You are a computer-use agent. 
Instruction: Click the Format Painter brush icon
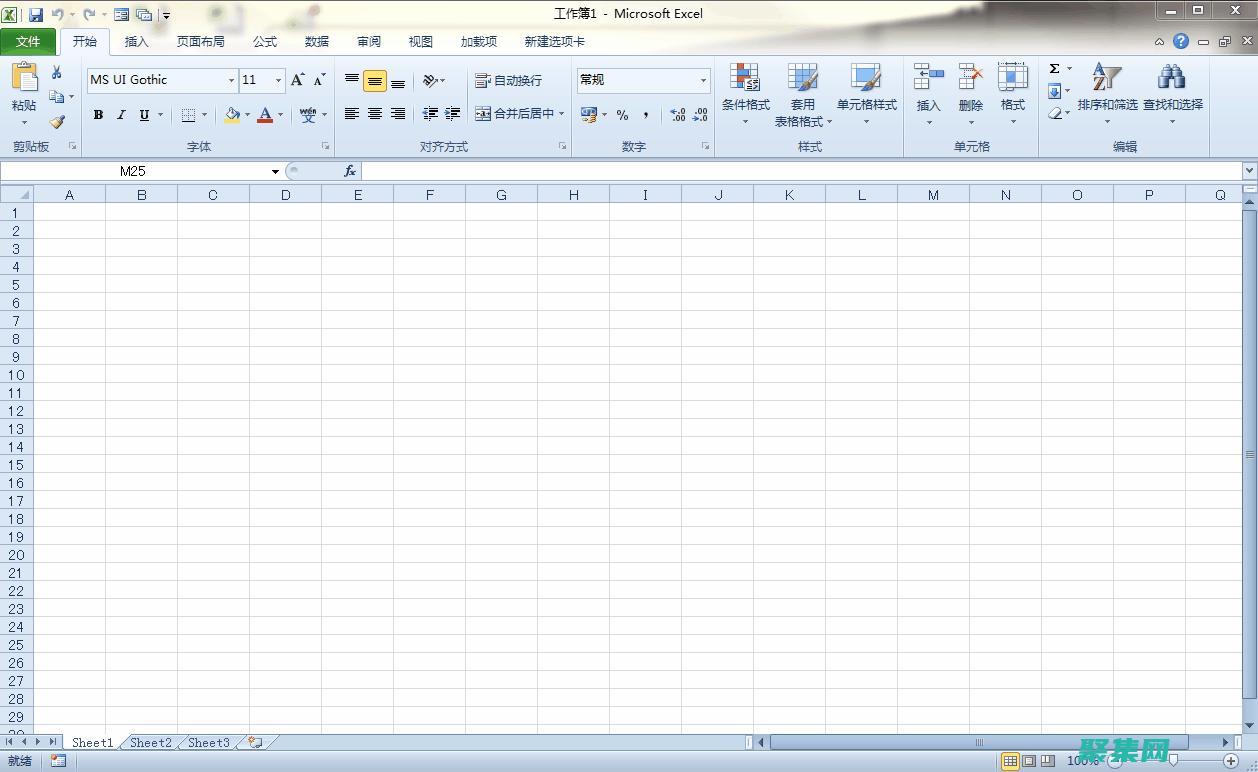57,122
